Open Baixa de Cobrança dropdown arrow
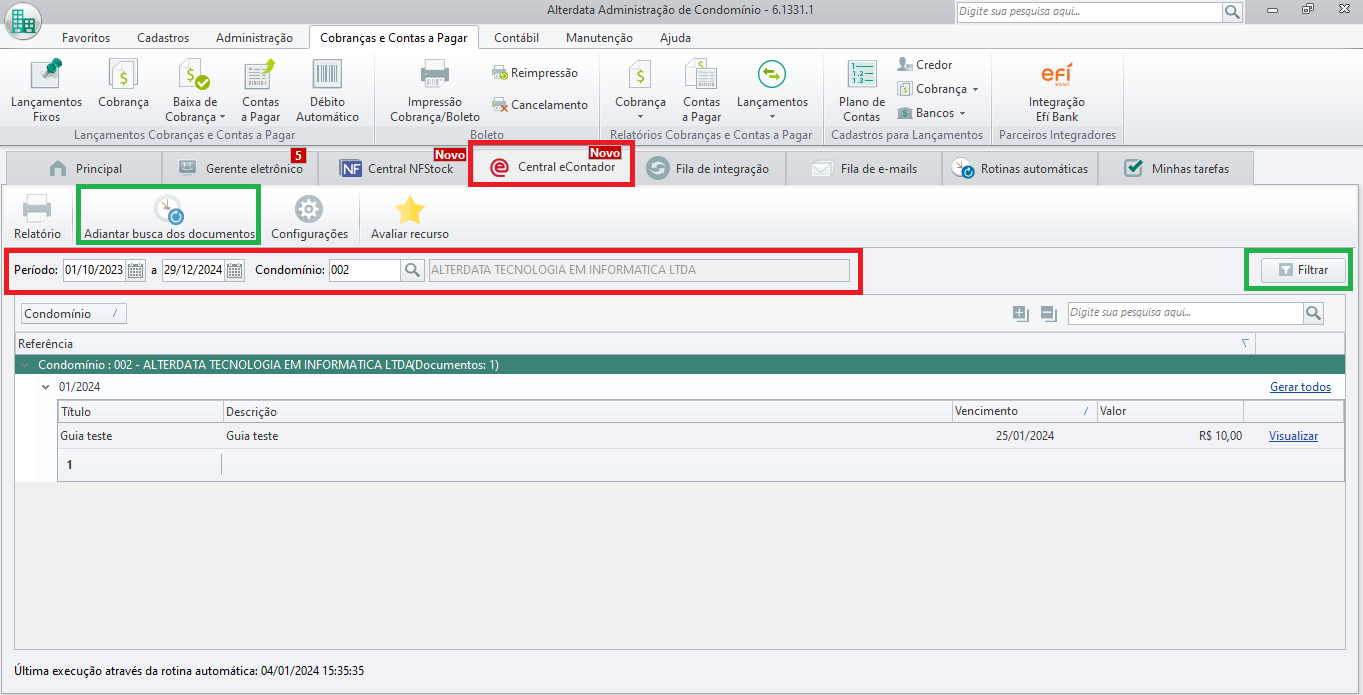1363x695 pixels. click(222, 117)
